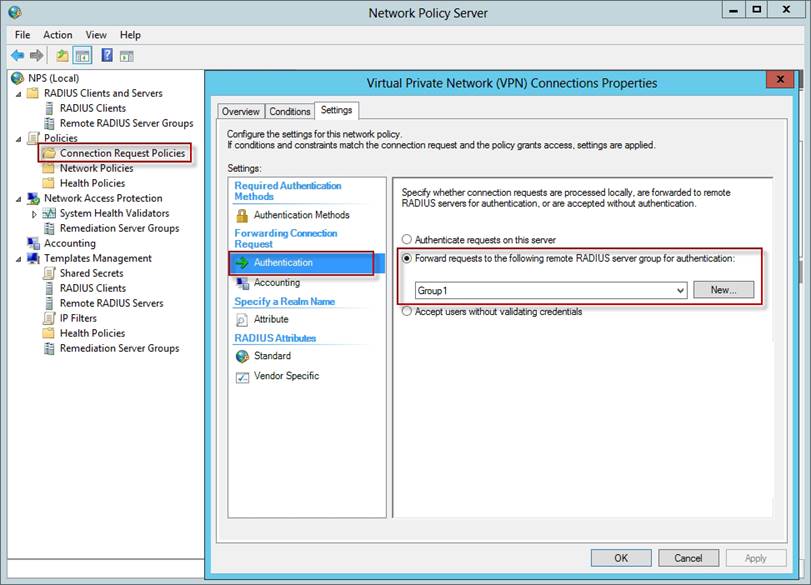Expand the System Health Validators node
This screenshot has height=585, width=811.
pos(35,213)
